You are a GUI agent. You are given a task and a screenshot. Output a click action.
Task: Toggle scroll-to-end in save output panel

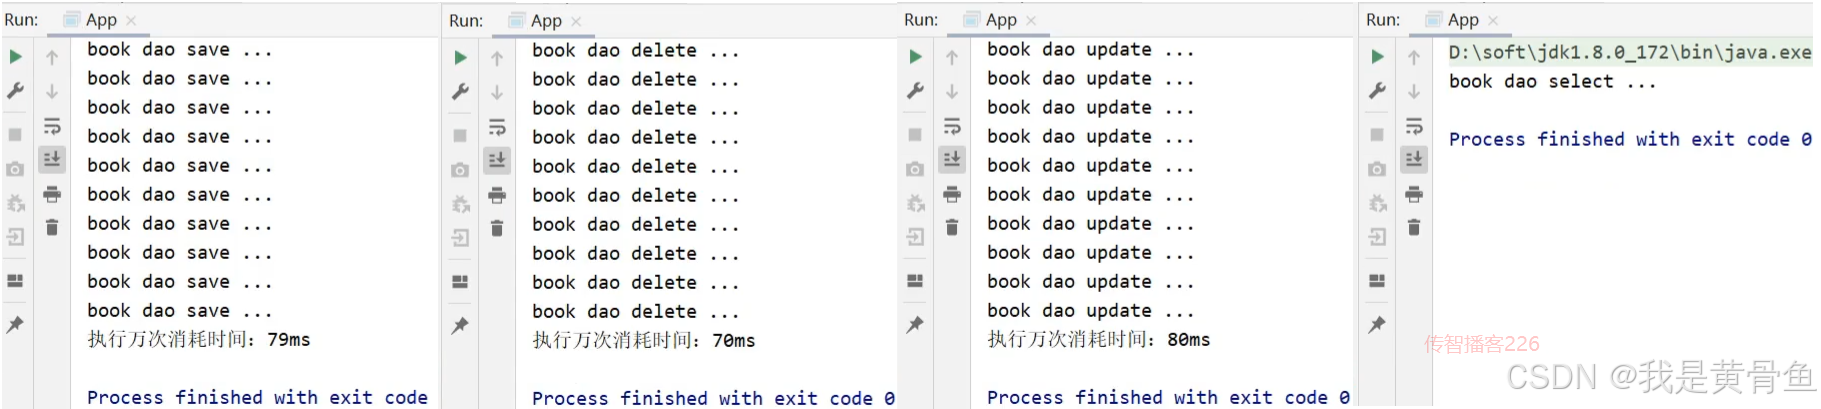(52, 158)
